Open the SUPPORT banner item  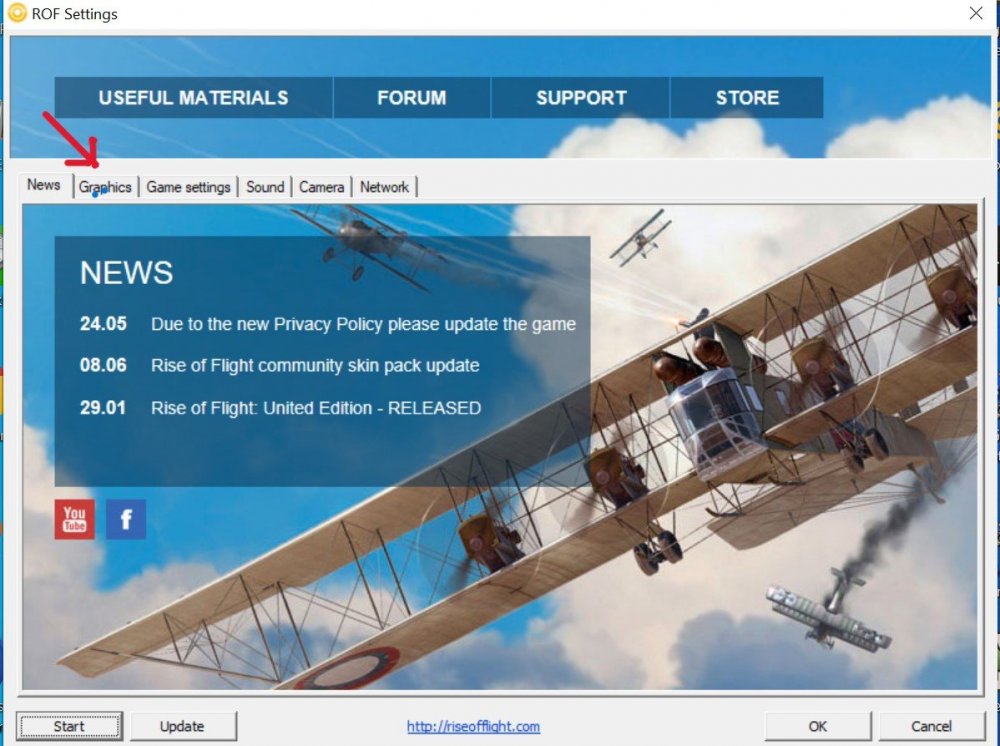[x=581, y=98]
